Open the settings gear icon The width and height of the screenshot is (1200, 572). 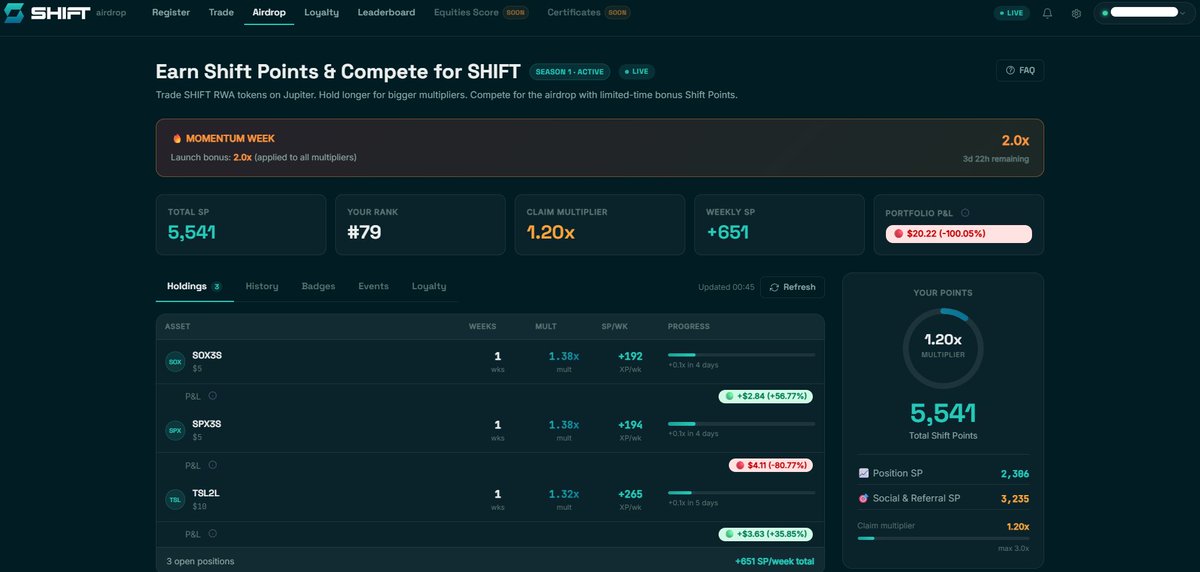point(1076,13)
